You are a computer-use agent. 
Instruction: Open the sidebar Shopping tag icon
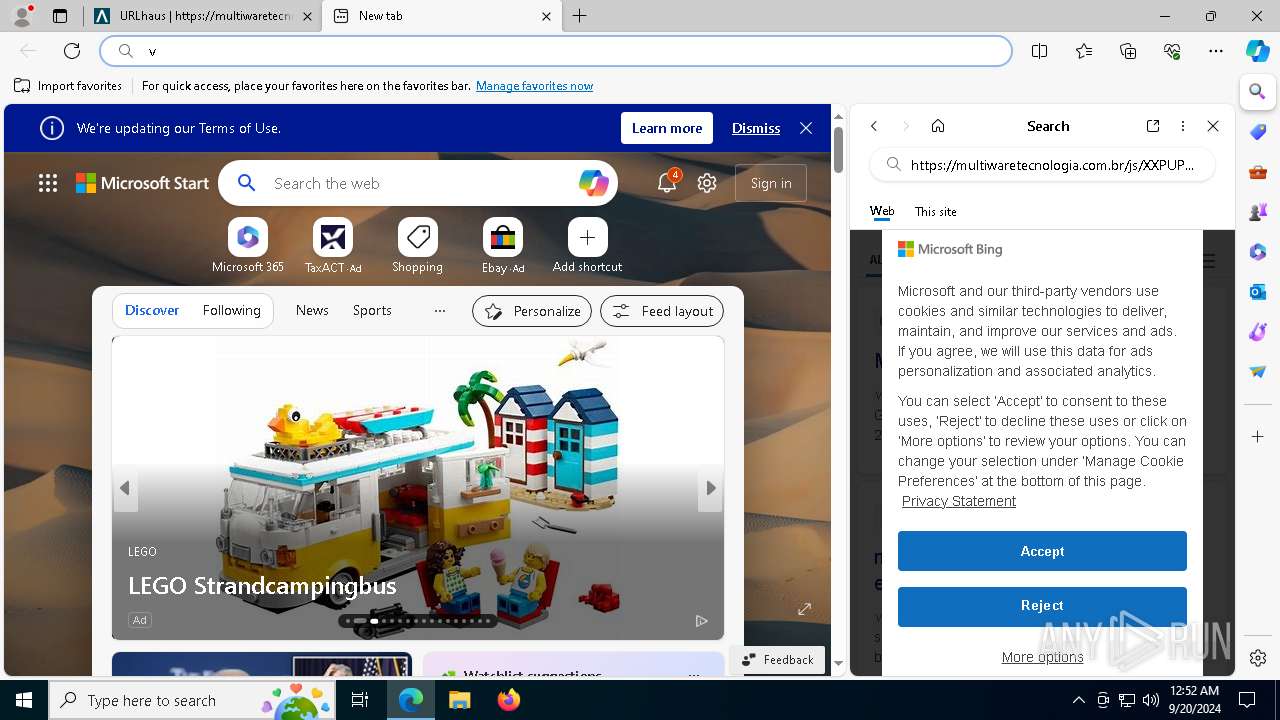1258,132
